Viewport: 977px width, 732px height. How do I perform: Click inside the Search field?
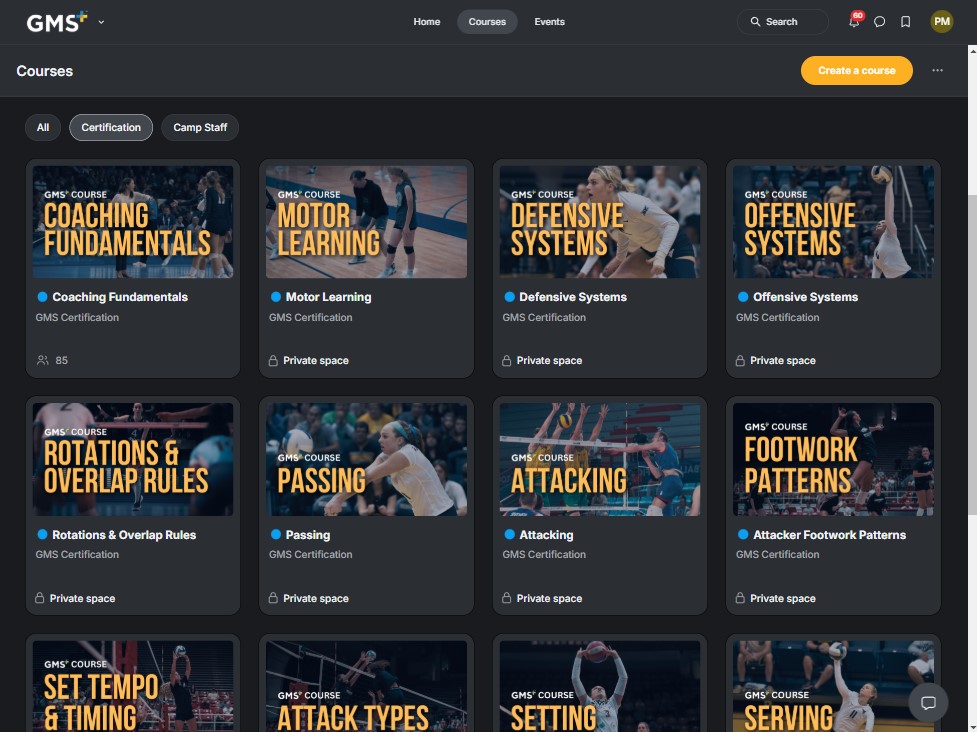(783, 22)
